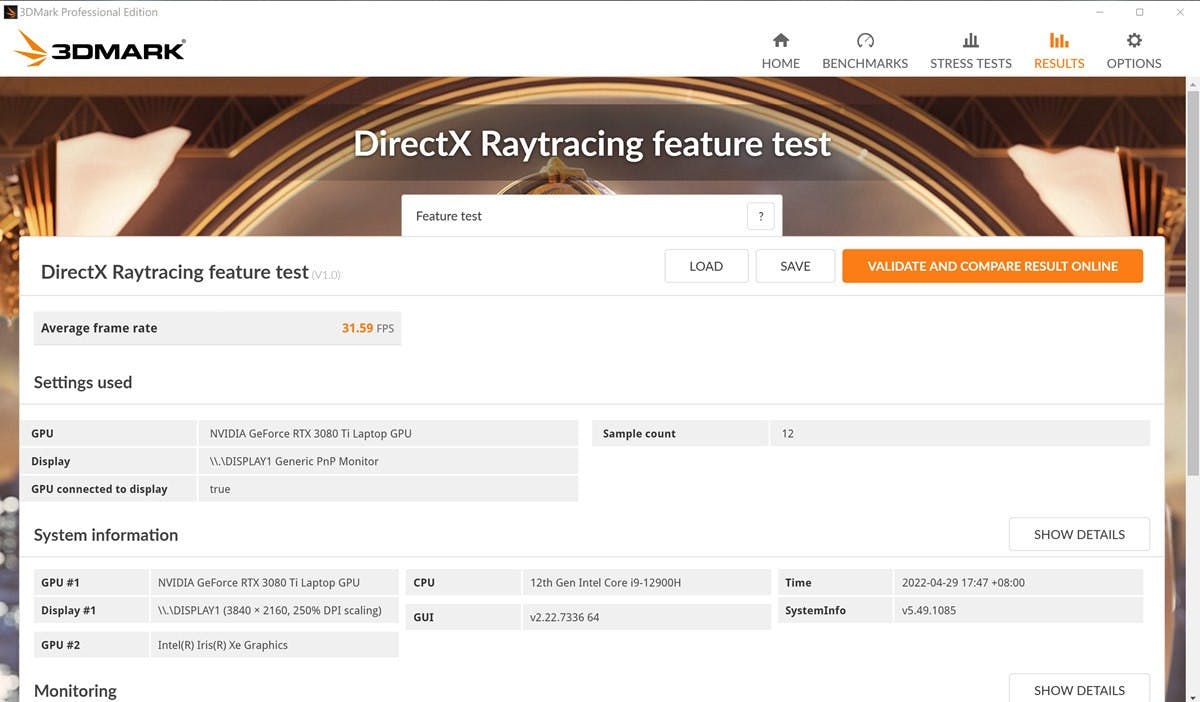
Task: Open Benchmarks via the gauge icon
Action: tap(865, 41)
